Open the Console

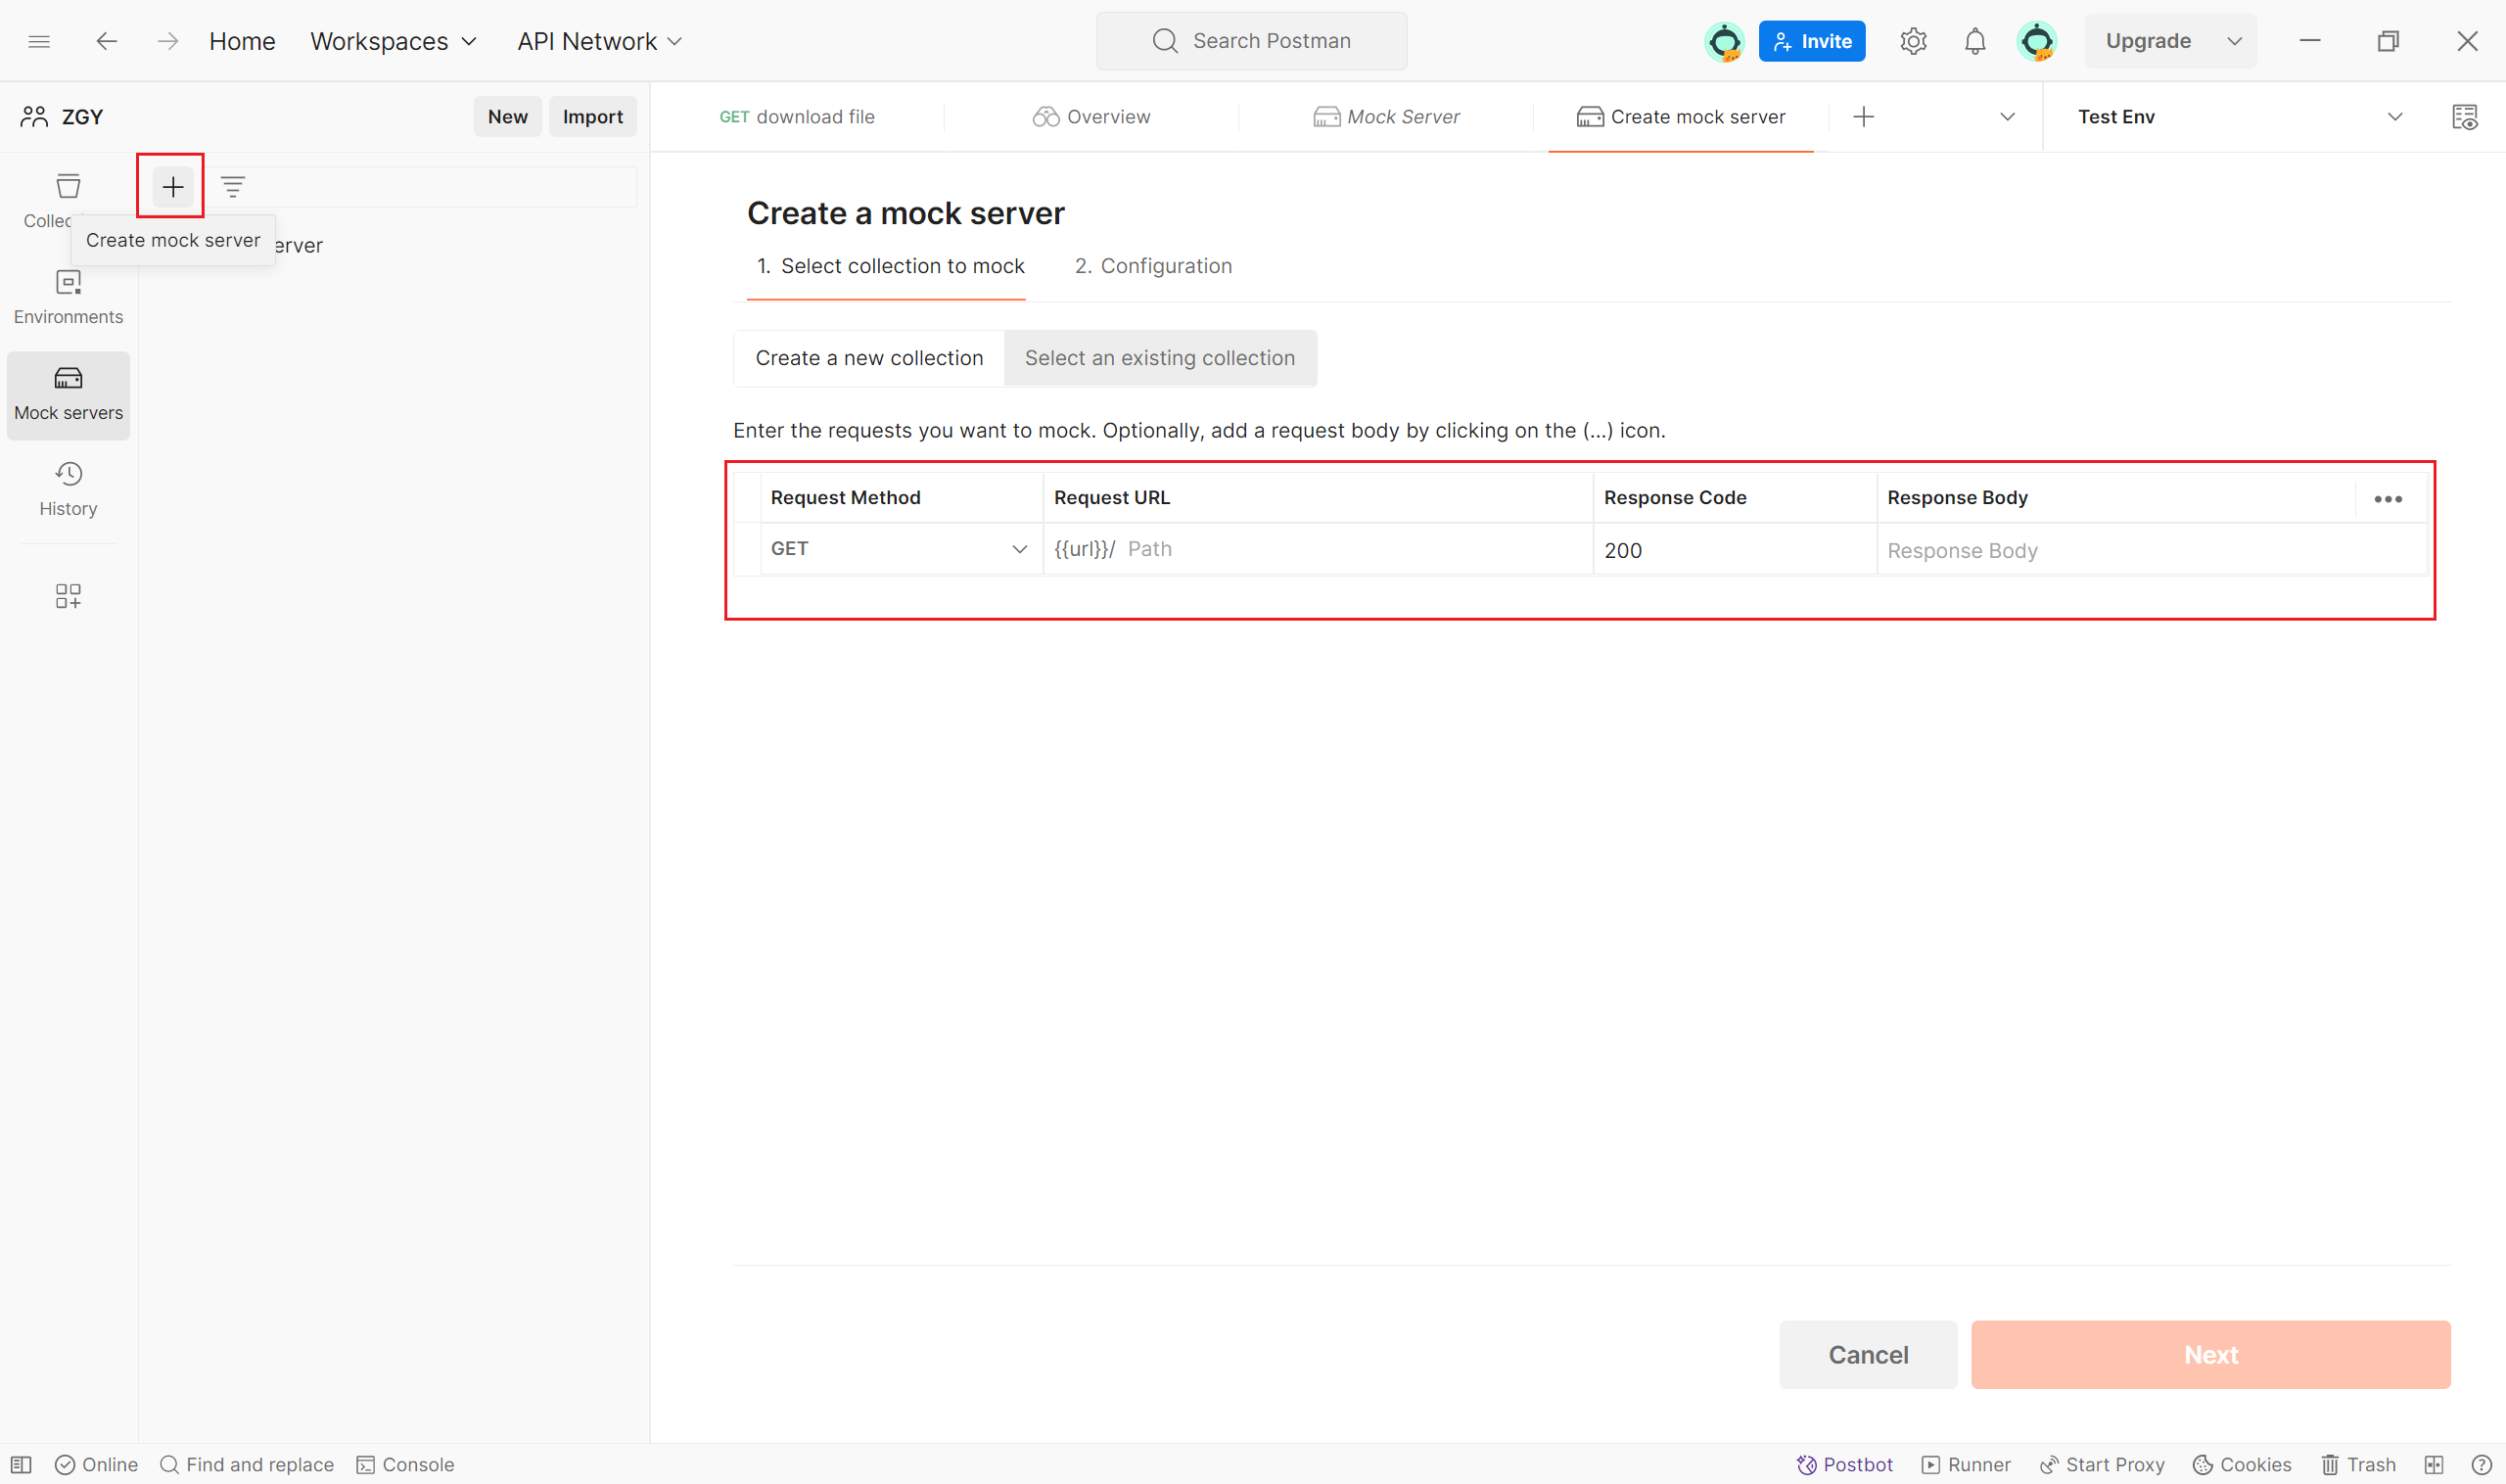point(405,1464)
